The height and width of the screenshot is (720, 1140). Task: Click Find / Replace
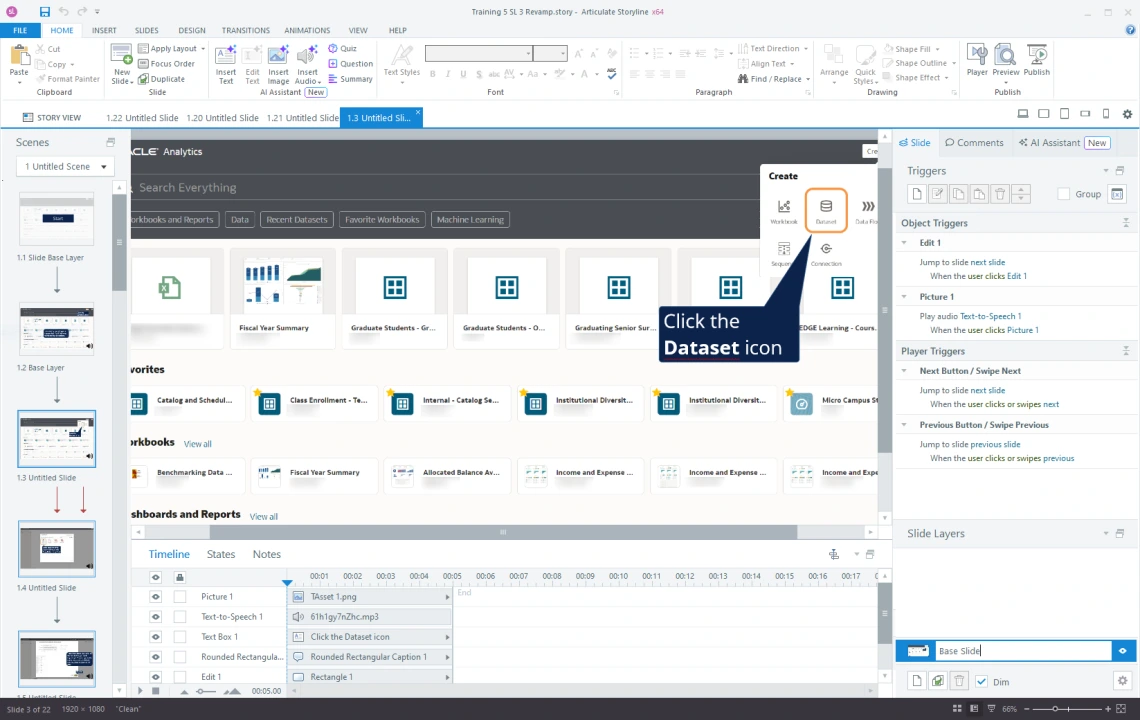click(x=774, y=79)
